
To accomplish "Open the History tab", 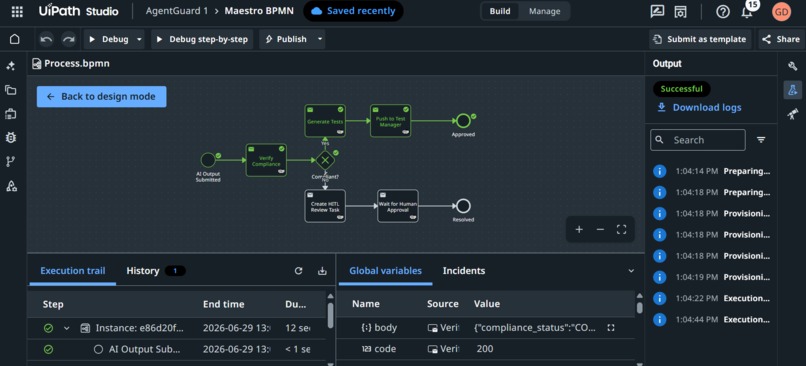I will [155, 271].
